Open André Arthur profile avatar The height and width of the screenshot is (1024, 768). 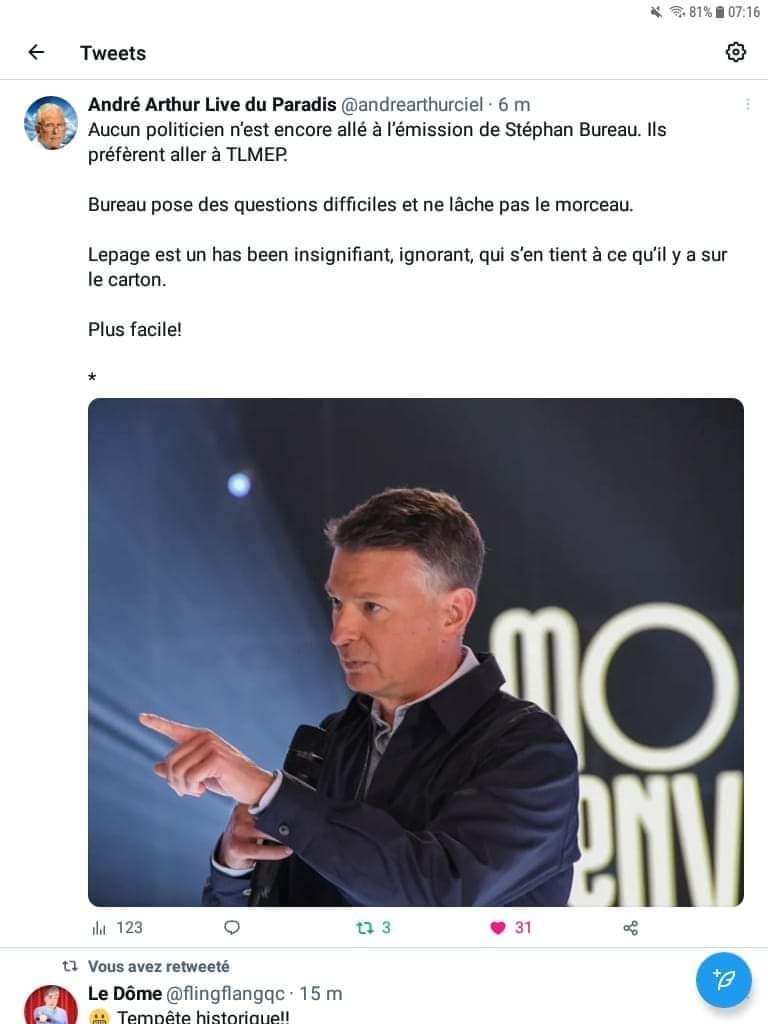click(51, 123)
